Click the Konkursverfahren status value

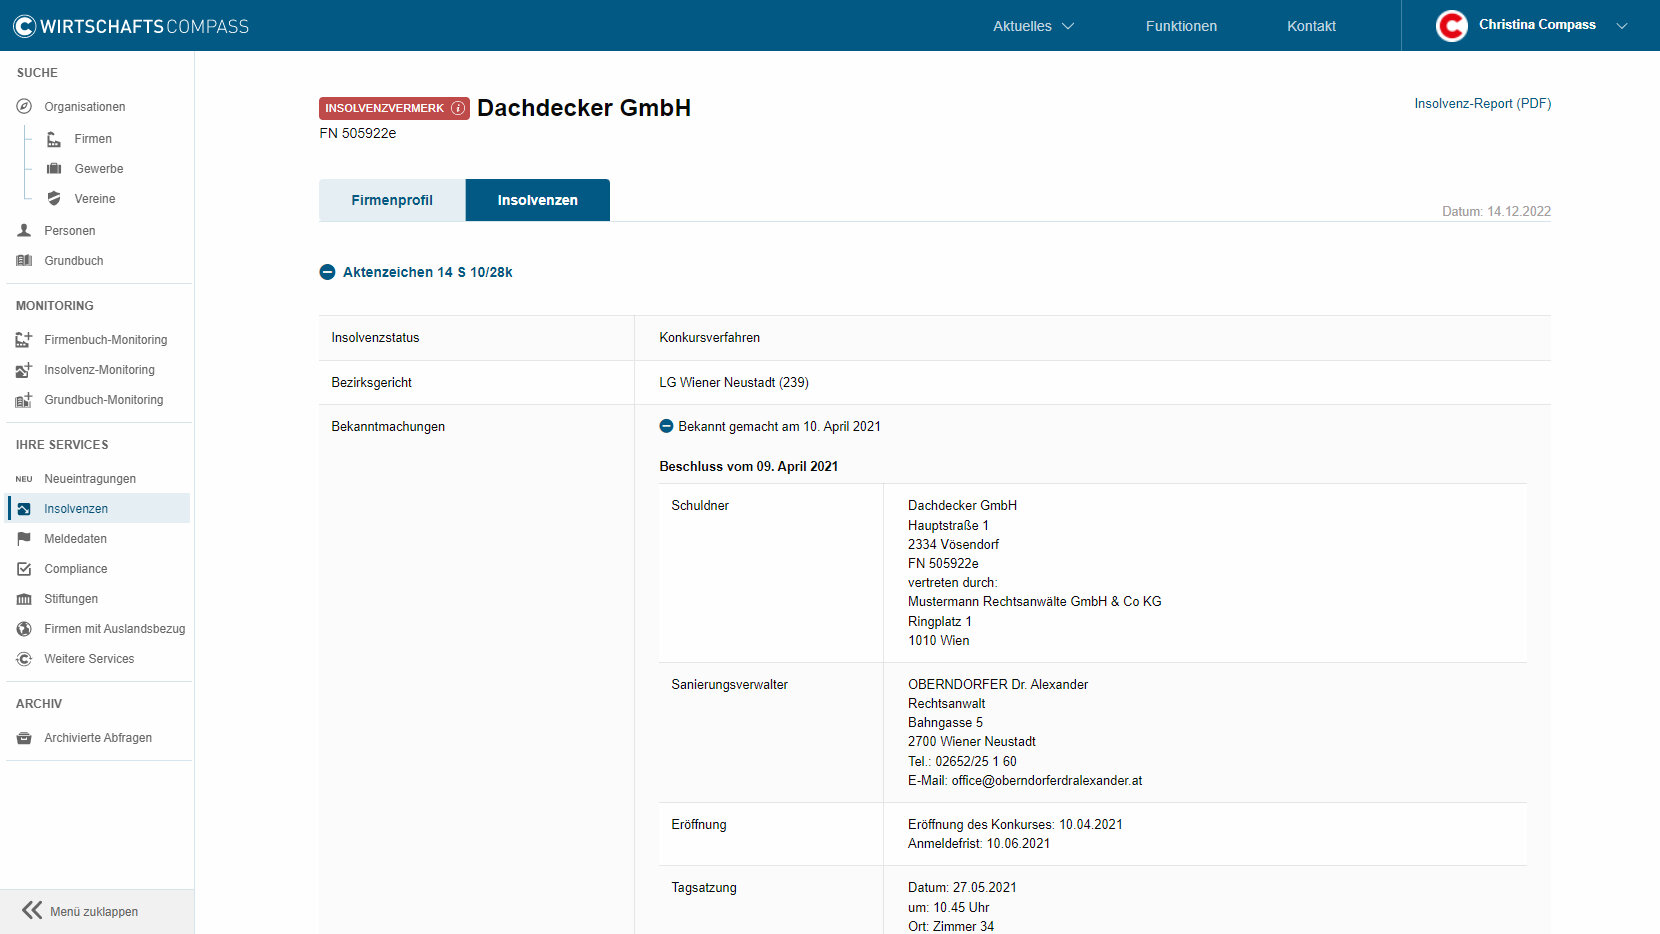click(x=710, y=338)
